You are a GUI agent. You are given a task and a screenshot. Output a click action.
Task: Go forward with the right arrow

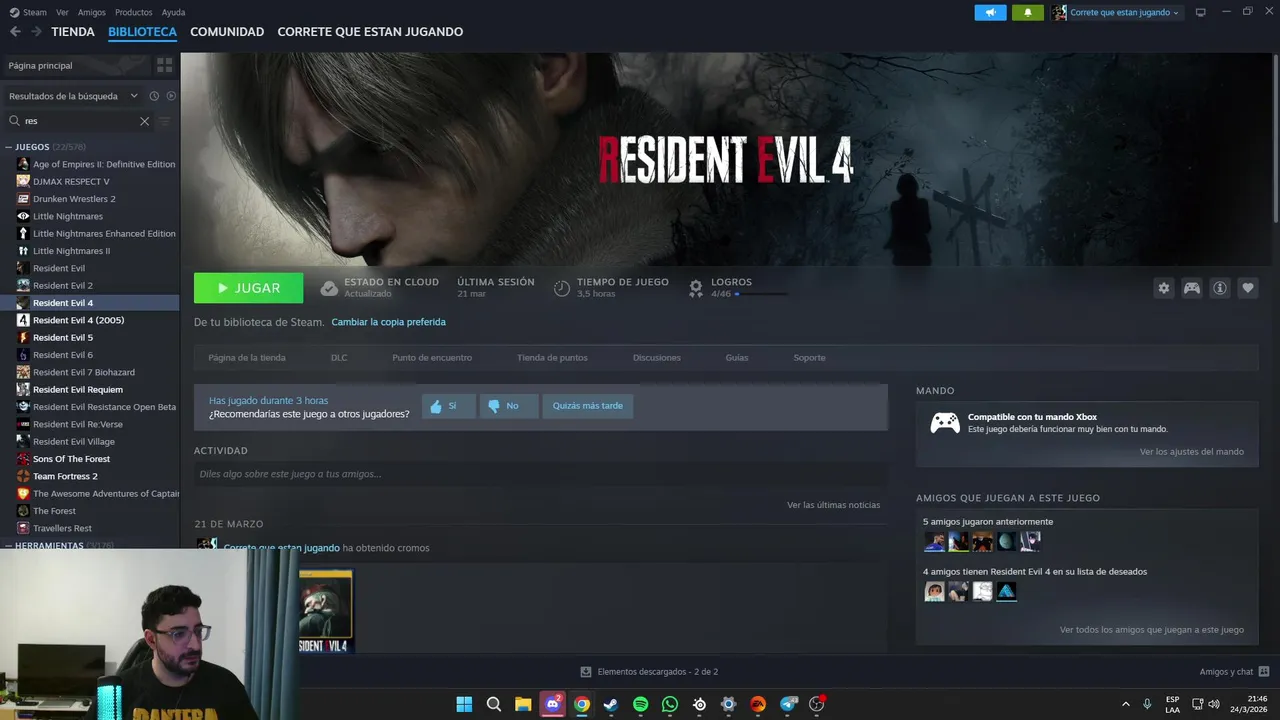pyautogui.click(x=36, y=32)
